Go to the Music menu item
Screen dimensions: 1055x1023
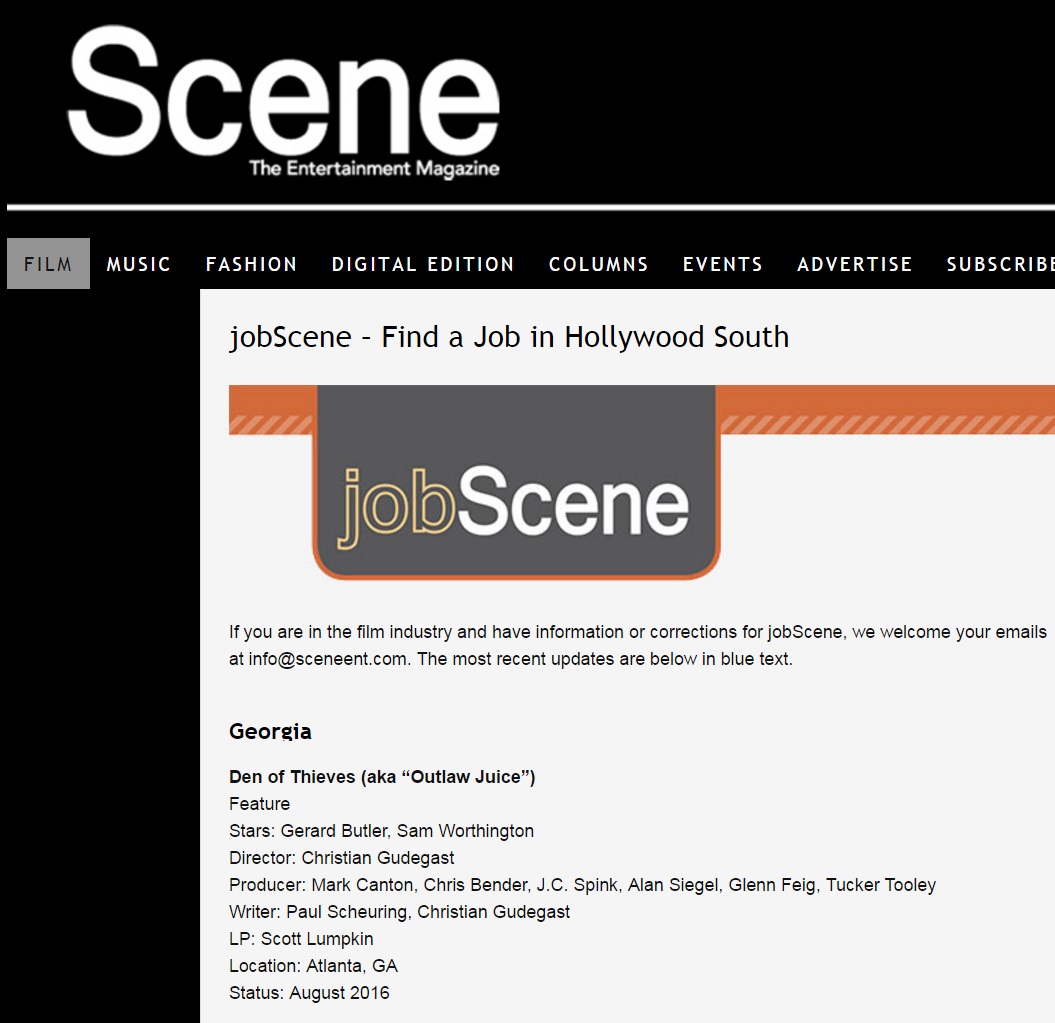tap(139, 264)
